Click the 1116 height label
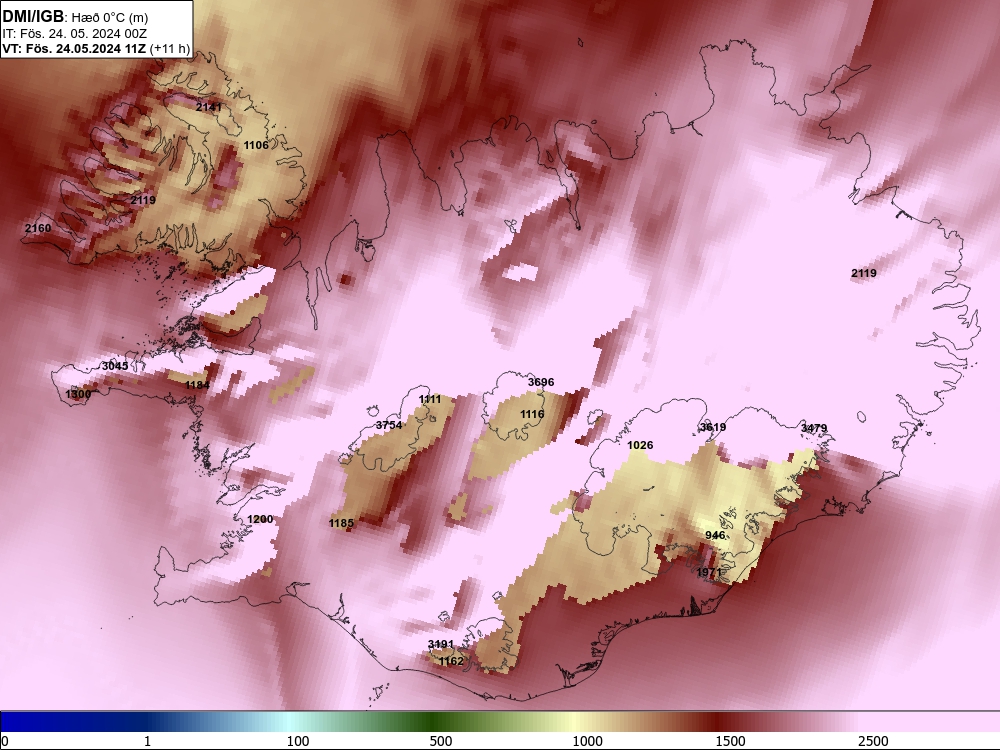This screenshot has height=750, width=1000. (x=532, y=415)
